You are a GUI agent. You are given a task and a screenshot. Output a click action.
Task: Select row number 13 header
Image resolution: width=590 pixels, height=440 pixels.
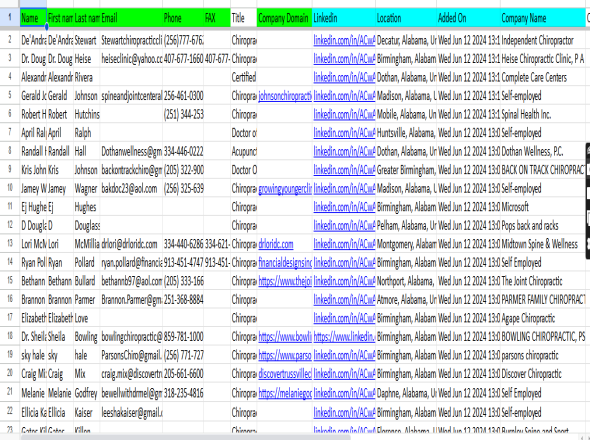pyautogui.click(x=10, y=244)
